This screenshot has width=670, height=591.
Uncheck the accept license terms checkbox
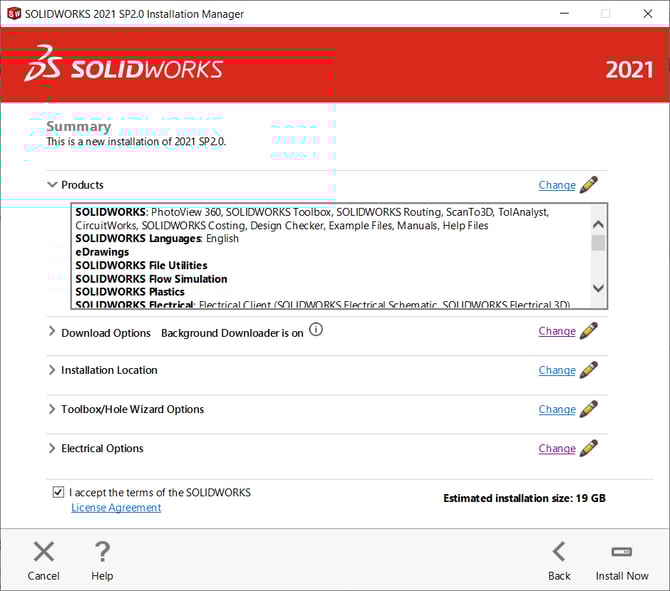pos(58,493)
